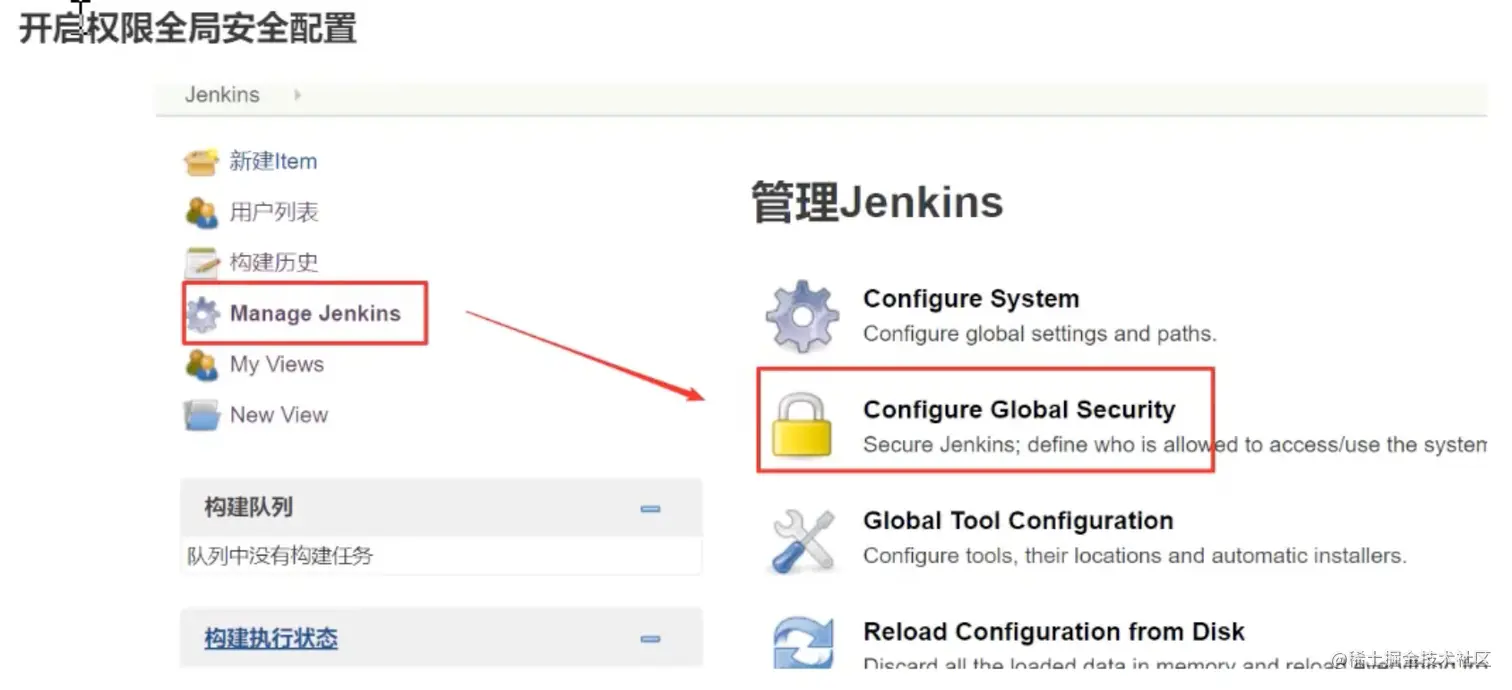Click the Reload Configuration refresh icon
1512x690 pixels.
point(803,642)
